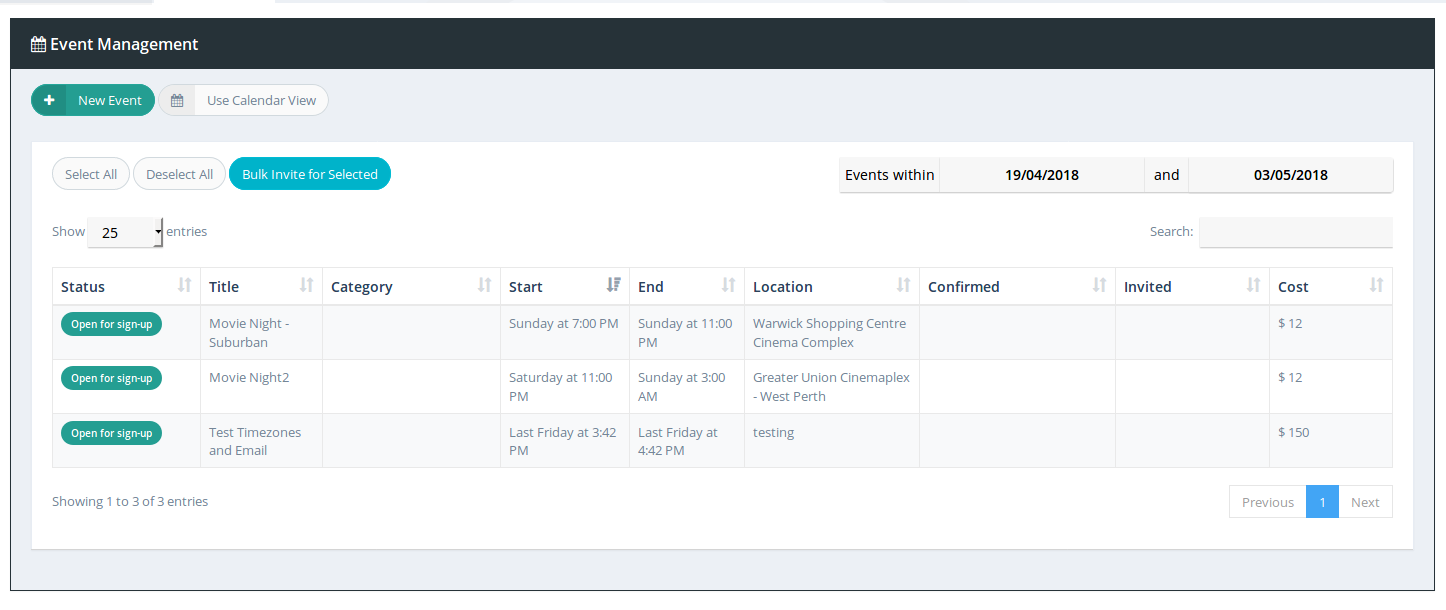This screenshot has width=1446, height=610.
Task: Sort table by Cost column arrows
Action: point(1376,286)
